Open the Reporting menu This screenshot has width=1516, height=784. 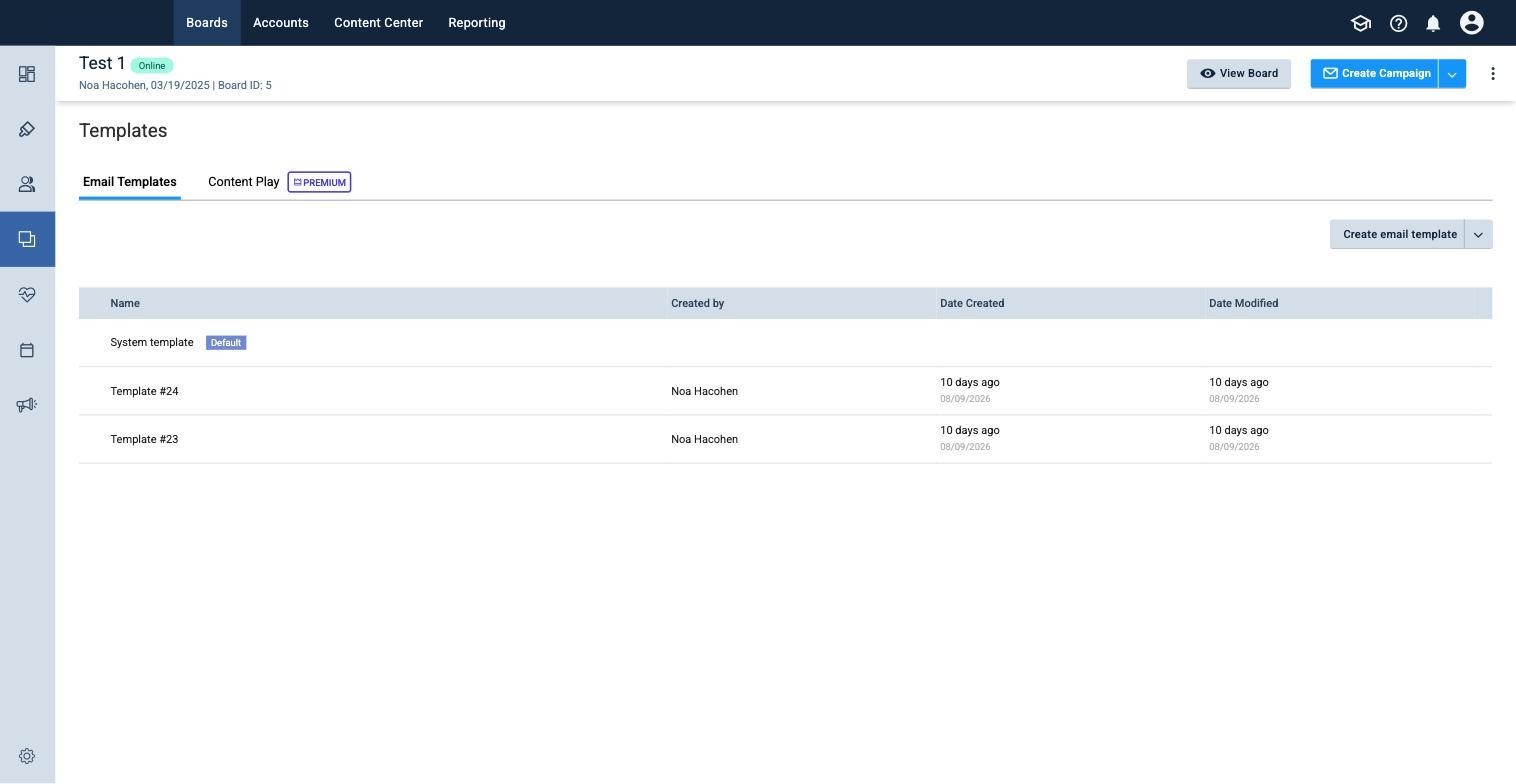coord(476,22)
